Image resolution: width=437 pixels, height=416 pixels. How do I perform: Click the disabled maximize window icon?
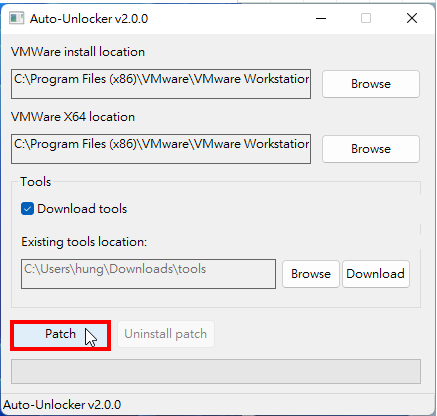pyautogui.click(x=366, y=18)
